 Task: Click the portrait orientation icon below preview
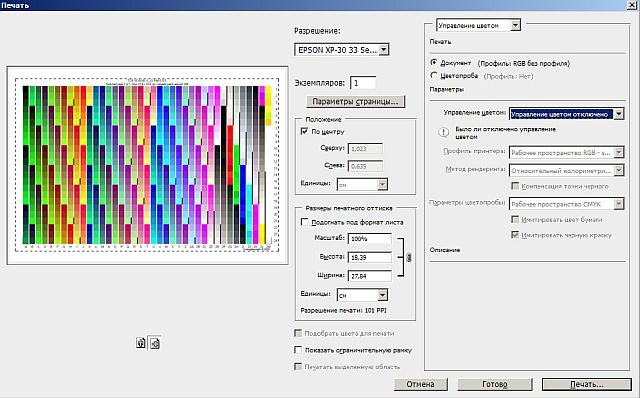coord(140,343)
